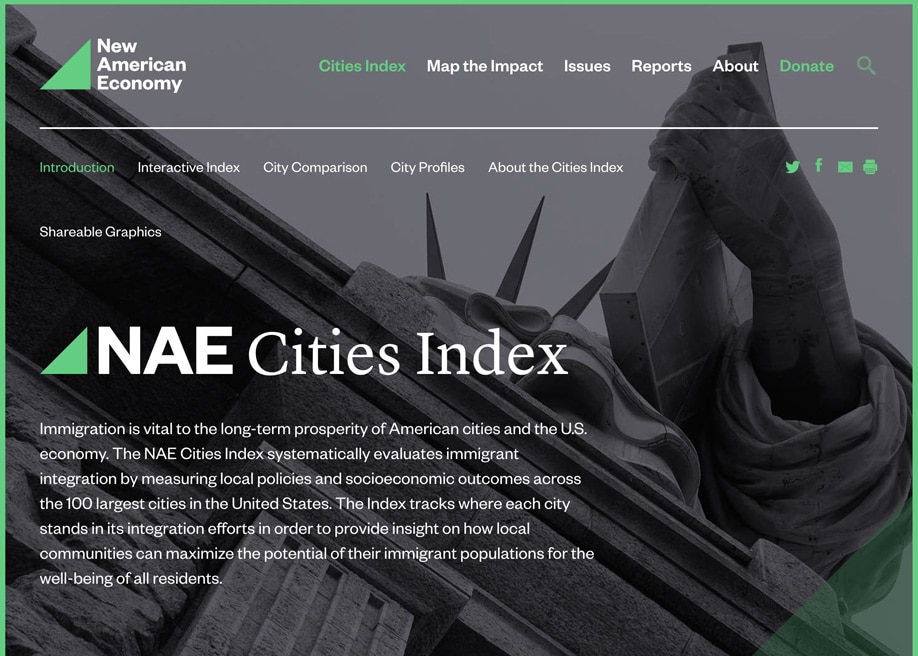Open the Reports menu item

pyautogui.click(x=661, y=67)
